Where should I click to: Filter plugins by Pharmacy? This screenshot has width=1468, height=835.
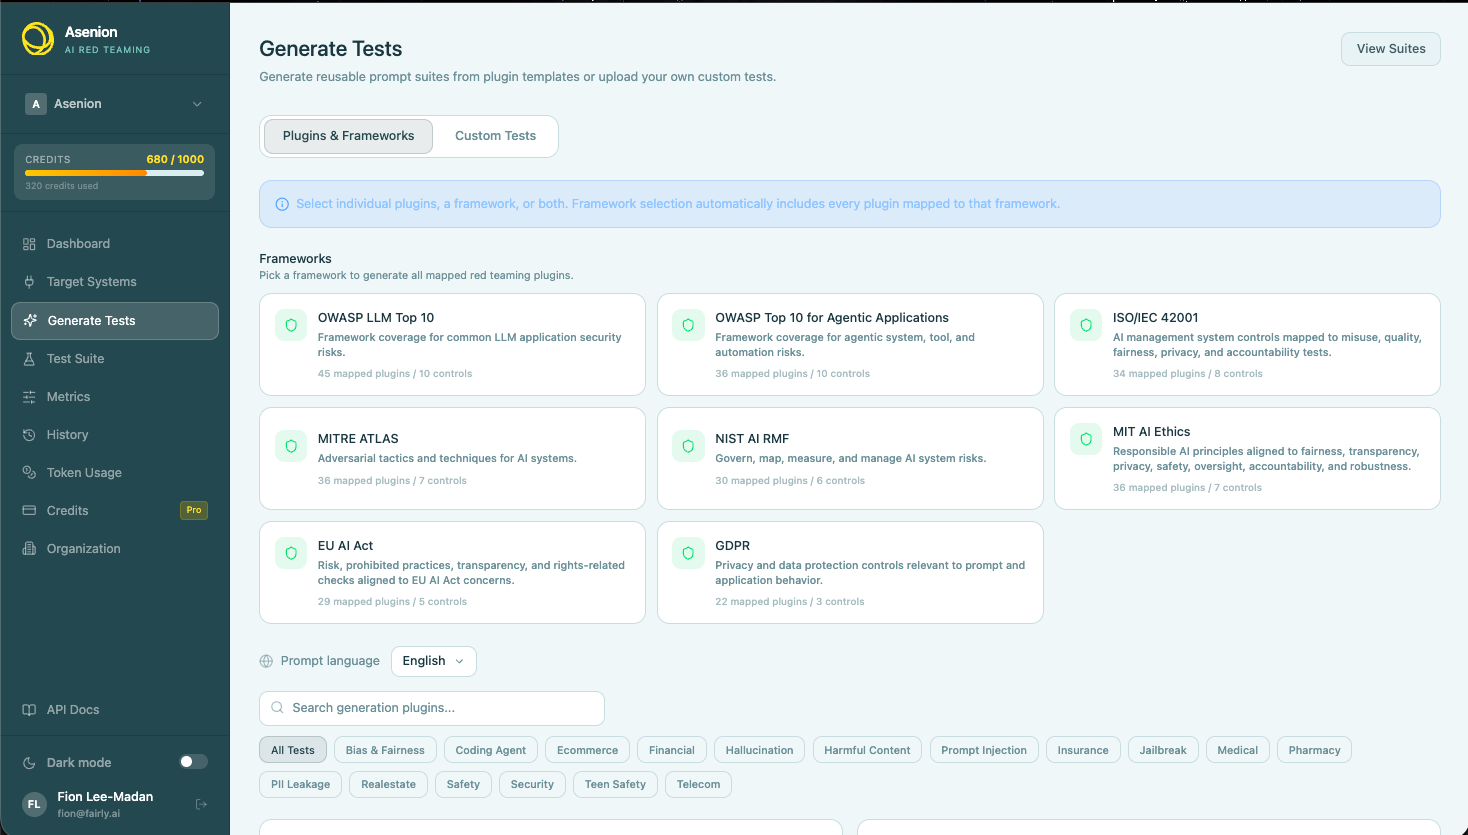(x=1314, y=750)
